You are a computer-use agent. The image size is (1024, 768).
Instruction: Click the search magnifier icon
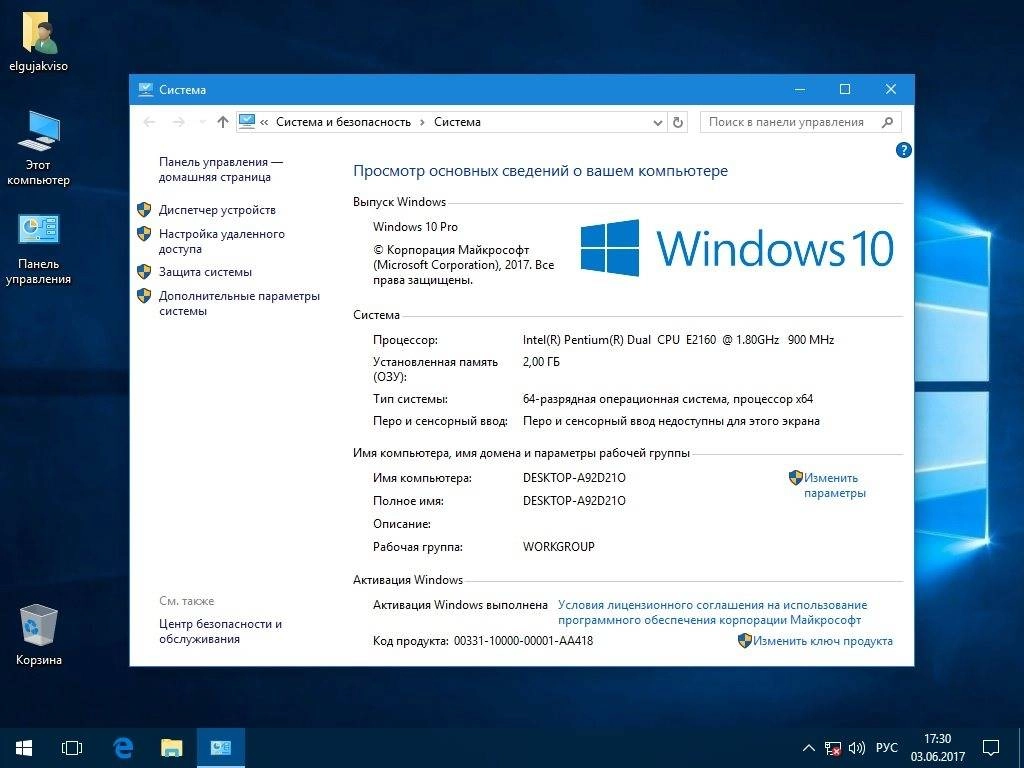point(887,122)
